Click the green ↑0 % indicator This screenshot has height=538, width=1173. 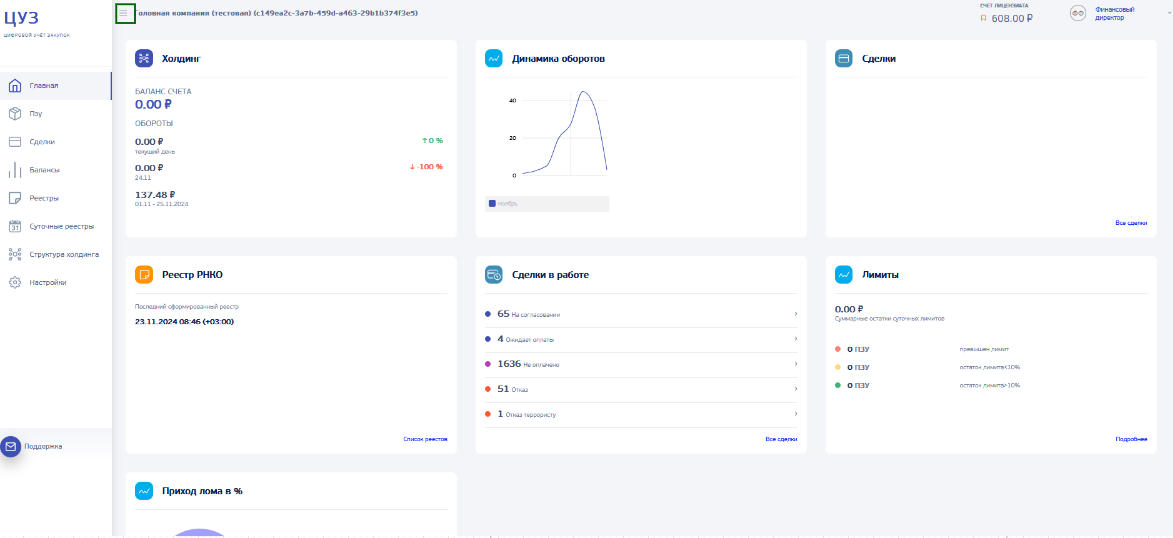coord(432,140)
